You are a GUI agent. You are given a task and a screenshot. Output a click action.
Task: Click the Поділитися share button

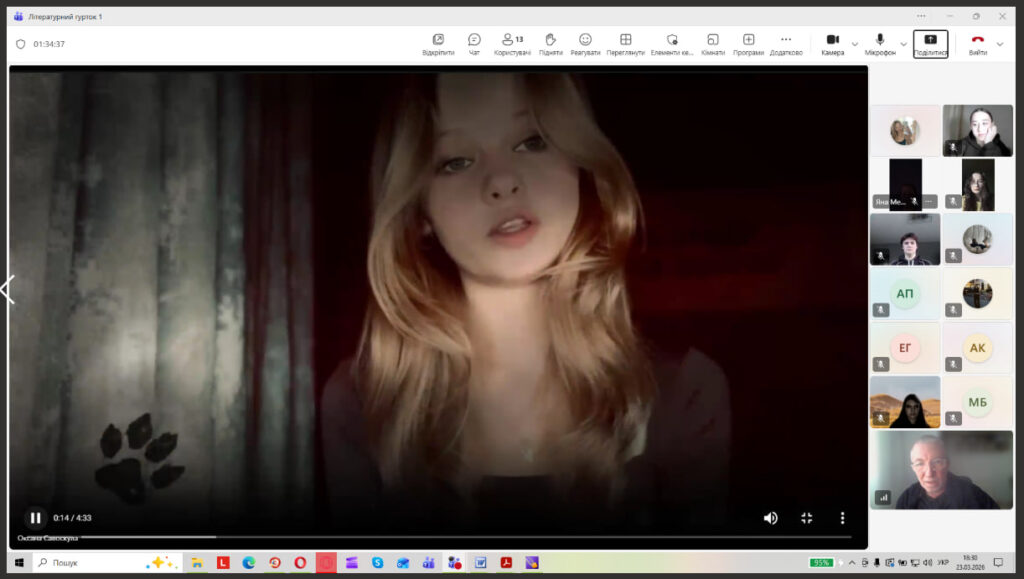(930, 44)
